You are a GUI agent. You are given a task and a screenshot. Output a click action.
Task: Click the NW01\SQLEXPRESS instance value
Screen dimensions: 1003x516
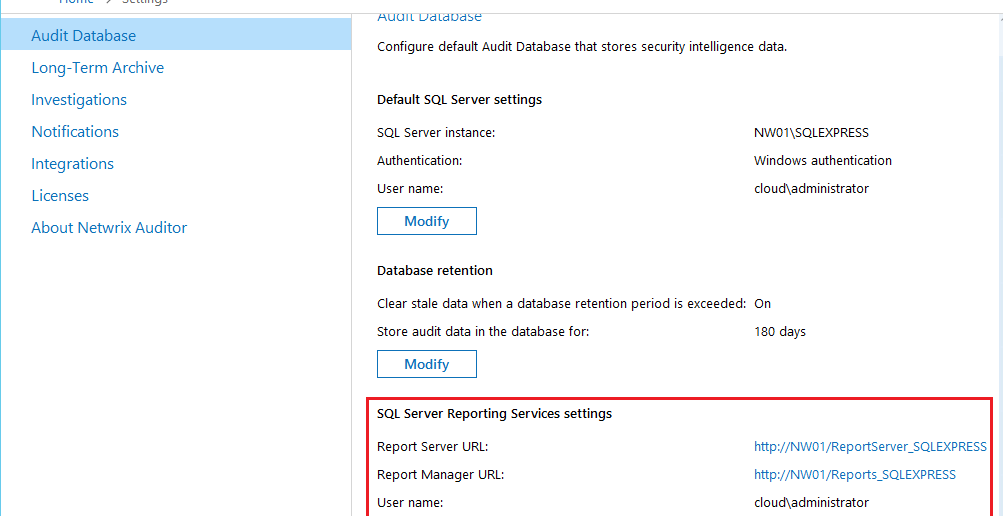tap(811, 132)
